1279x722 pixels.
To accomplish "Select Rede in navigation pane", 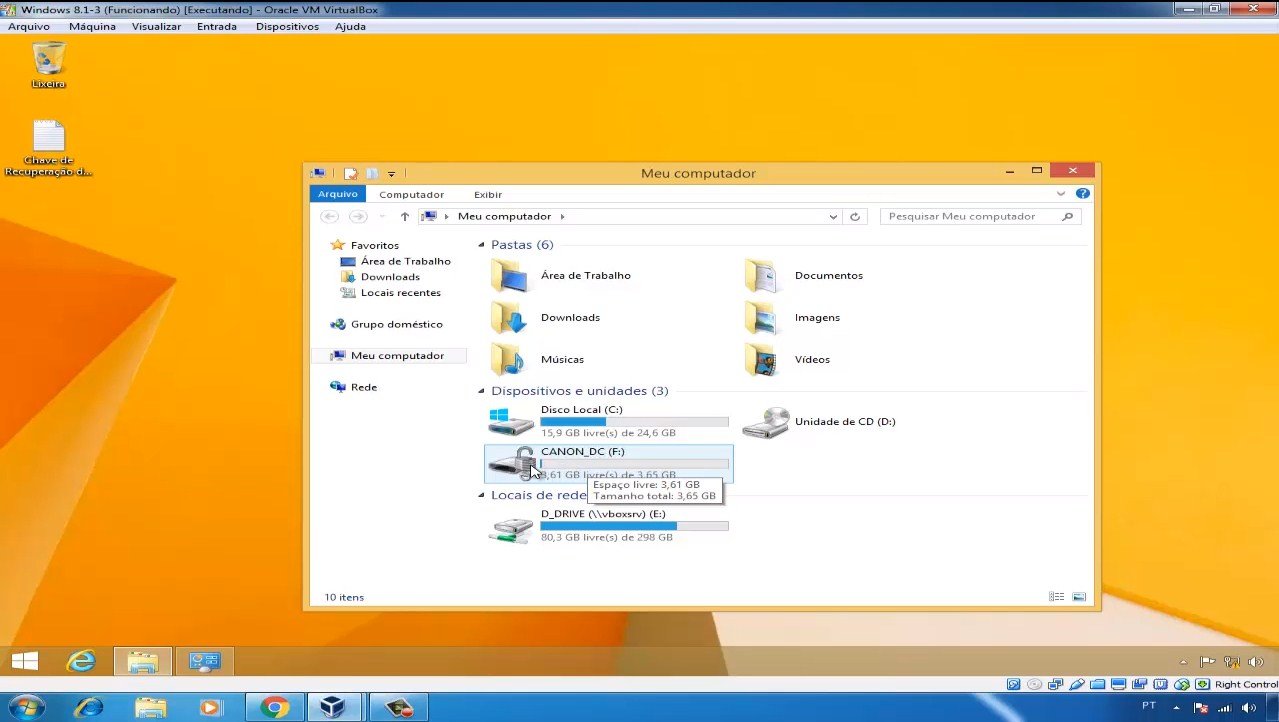I will [354, 387].
